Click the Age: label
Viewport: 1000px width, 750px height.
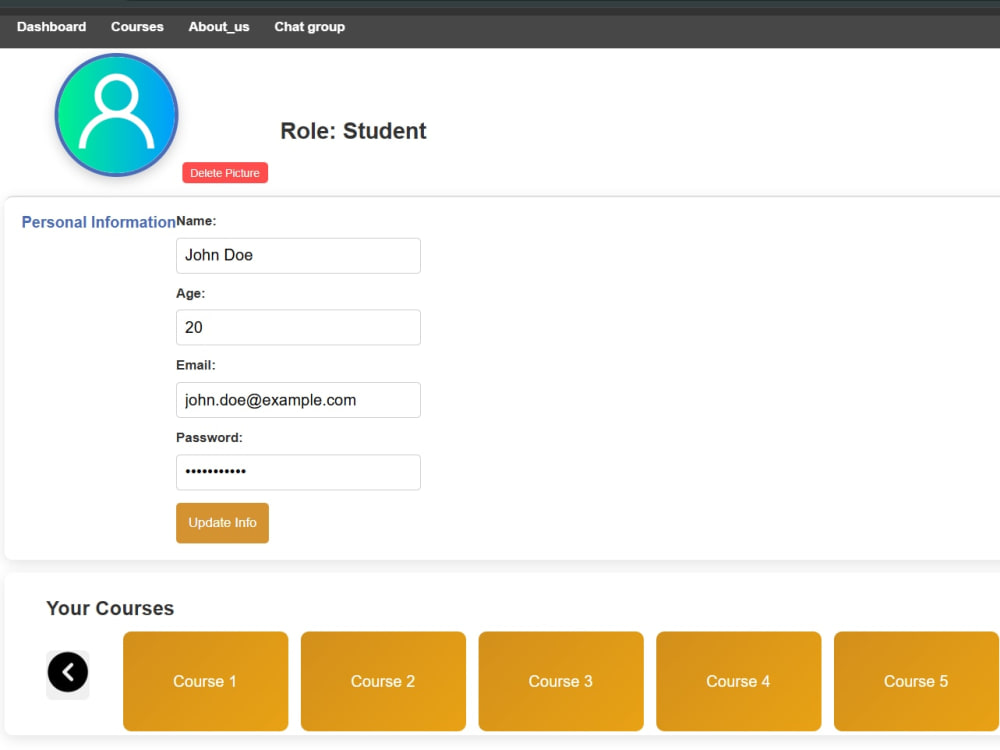click(x=191, y=293)
